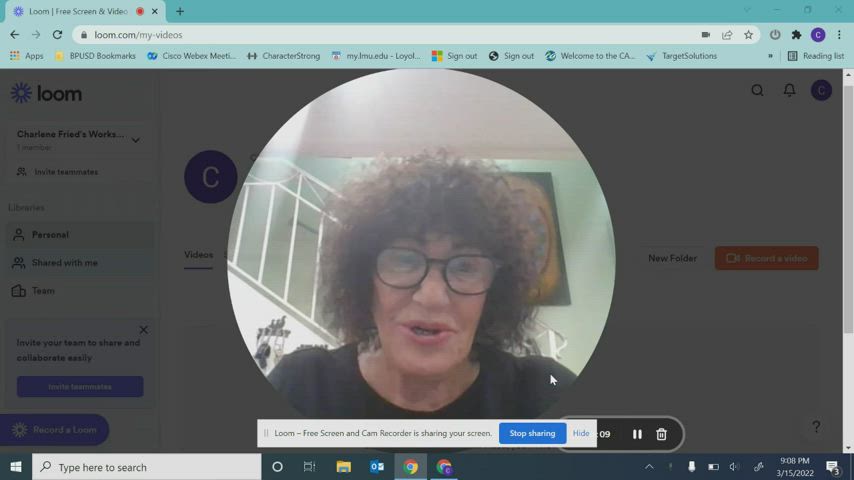Image resolution: width=854 pixels, height=480 pixels.
Task: Select the Videos tab
Action: point(198,255)
